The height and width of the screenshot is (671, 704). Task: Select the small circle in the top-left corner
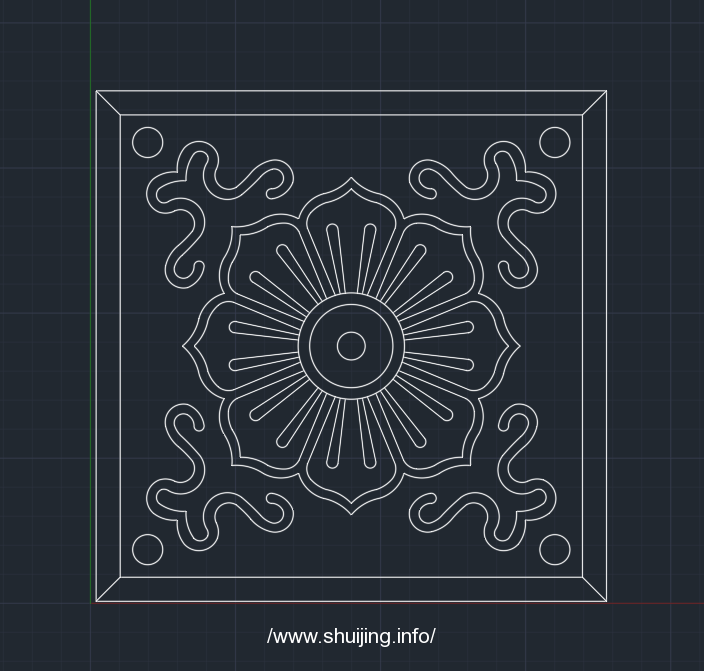point(148,142)
